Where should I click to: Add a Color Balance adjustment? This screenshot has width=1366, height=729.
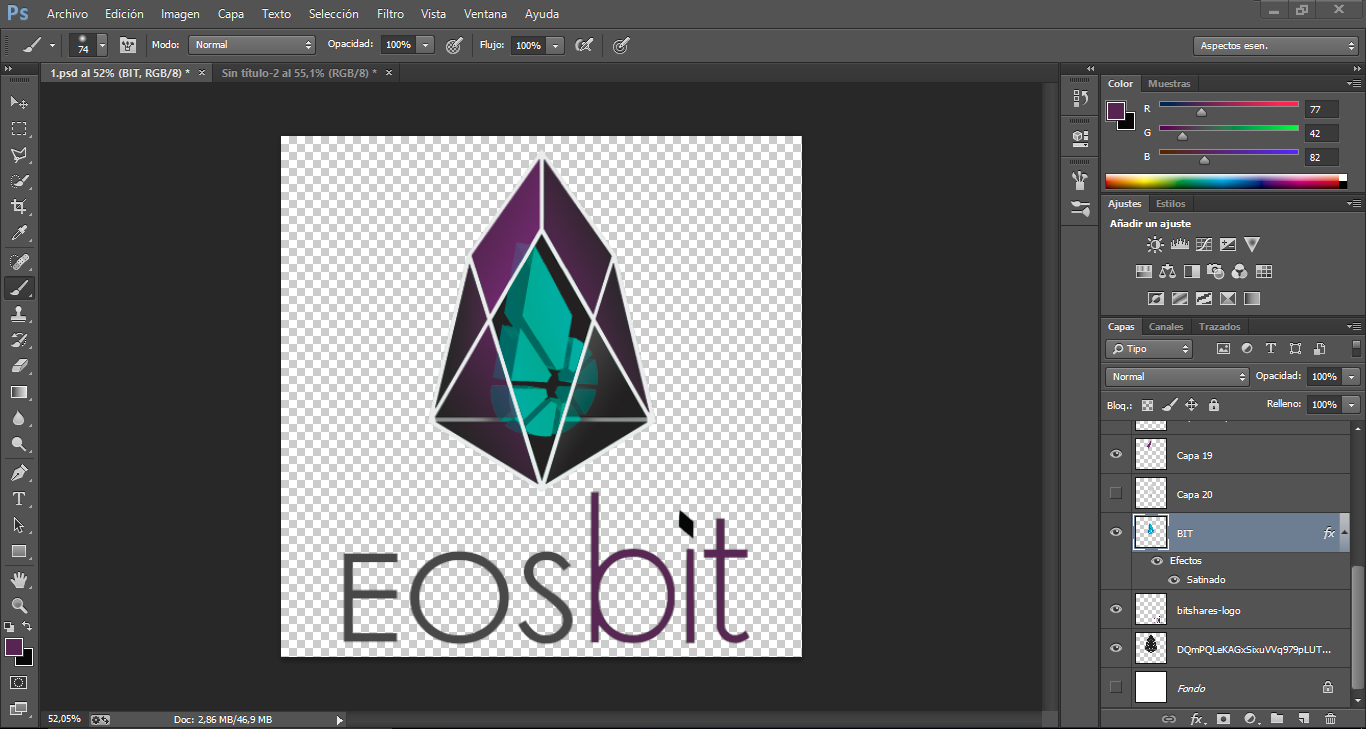[x=1167, y=271]
